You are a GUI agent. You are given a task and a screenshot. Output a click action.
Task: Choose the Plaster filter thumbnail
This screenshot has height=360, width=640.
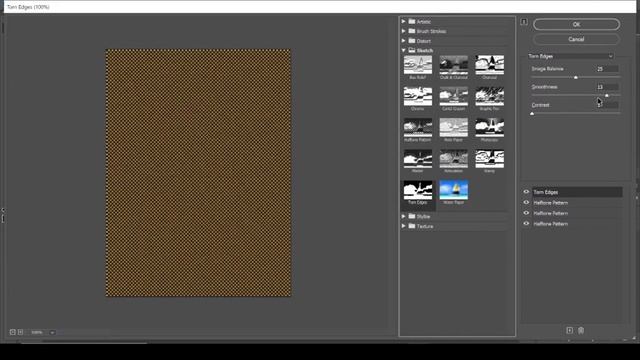point(418,159)
